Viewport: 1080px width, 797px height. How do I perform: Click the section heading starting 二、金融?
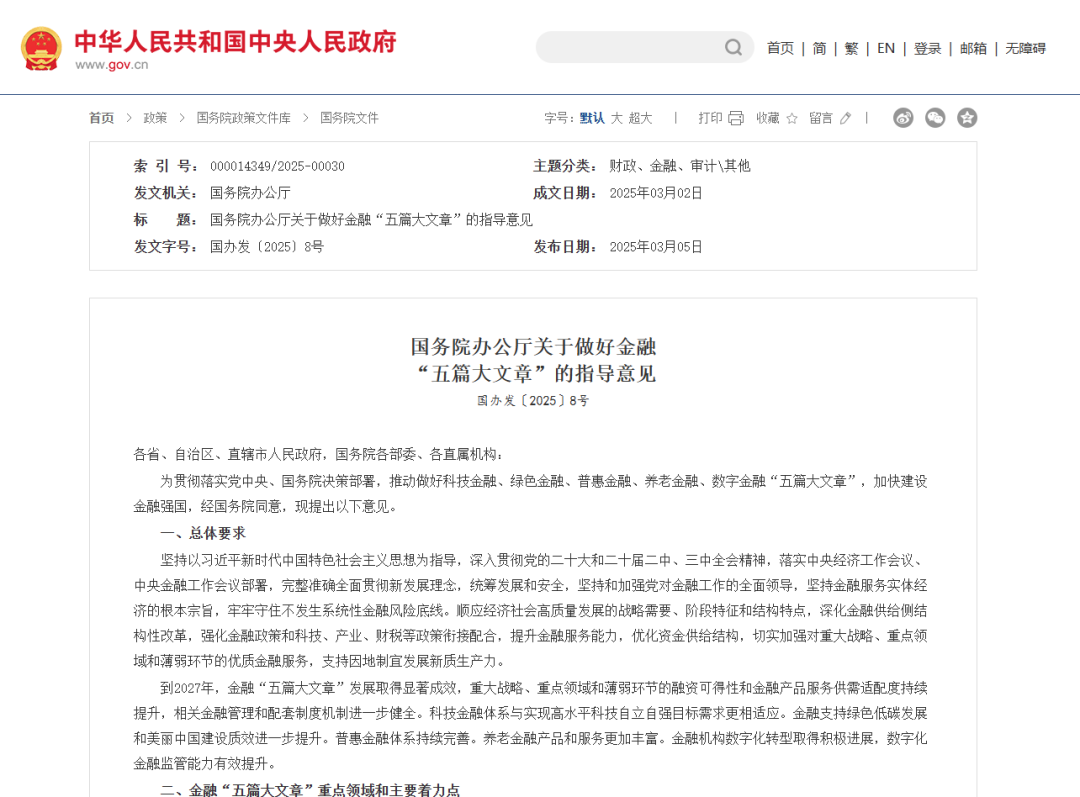pyautogui.click(x=310, y=789)
